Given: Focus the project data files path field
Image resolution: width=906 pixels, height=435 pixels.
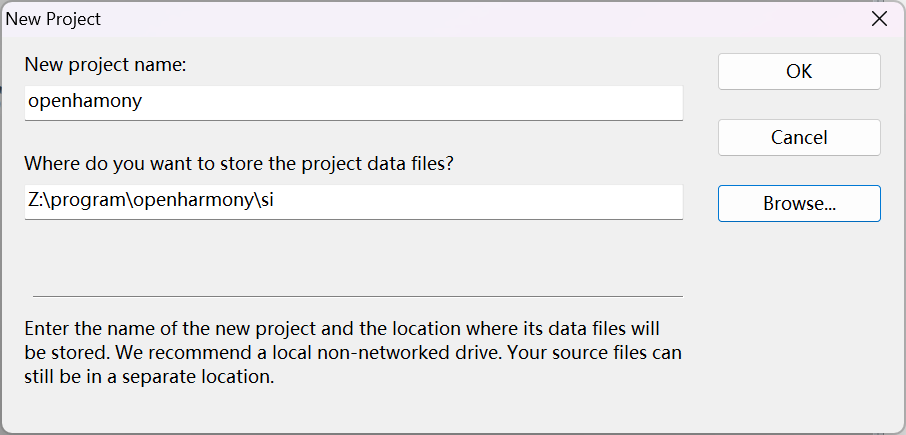Looking at the screenshot, I should pos(353,202).
